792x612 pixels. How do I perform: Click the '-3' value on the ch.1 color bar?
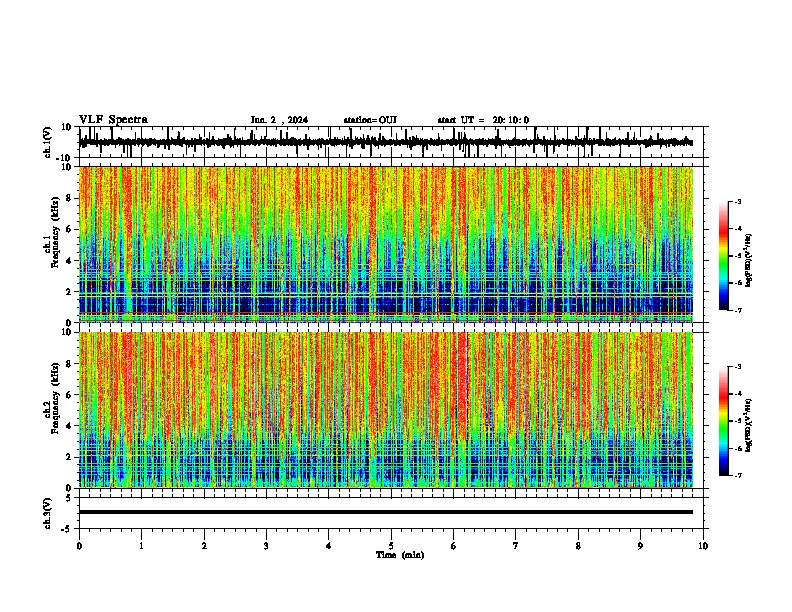pos(738,201)
